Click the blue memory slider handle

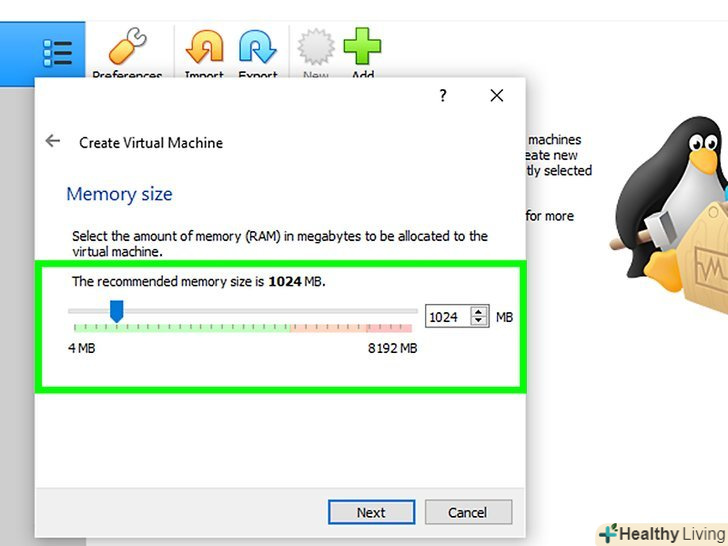click(x=117, y=311)
